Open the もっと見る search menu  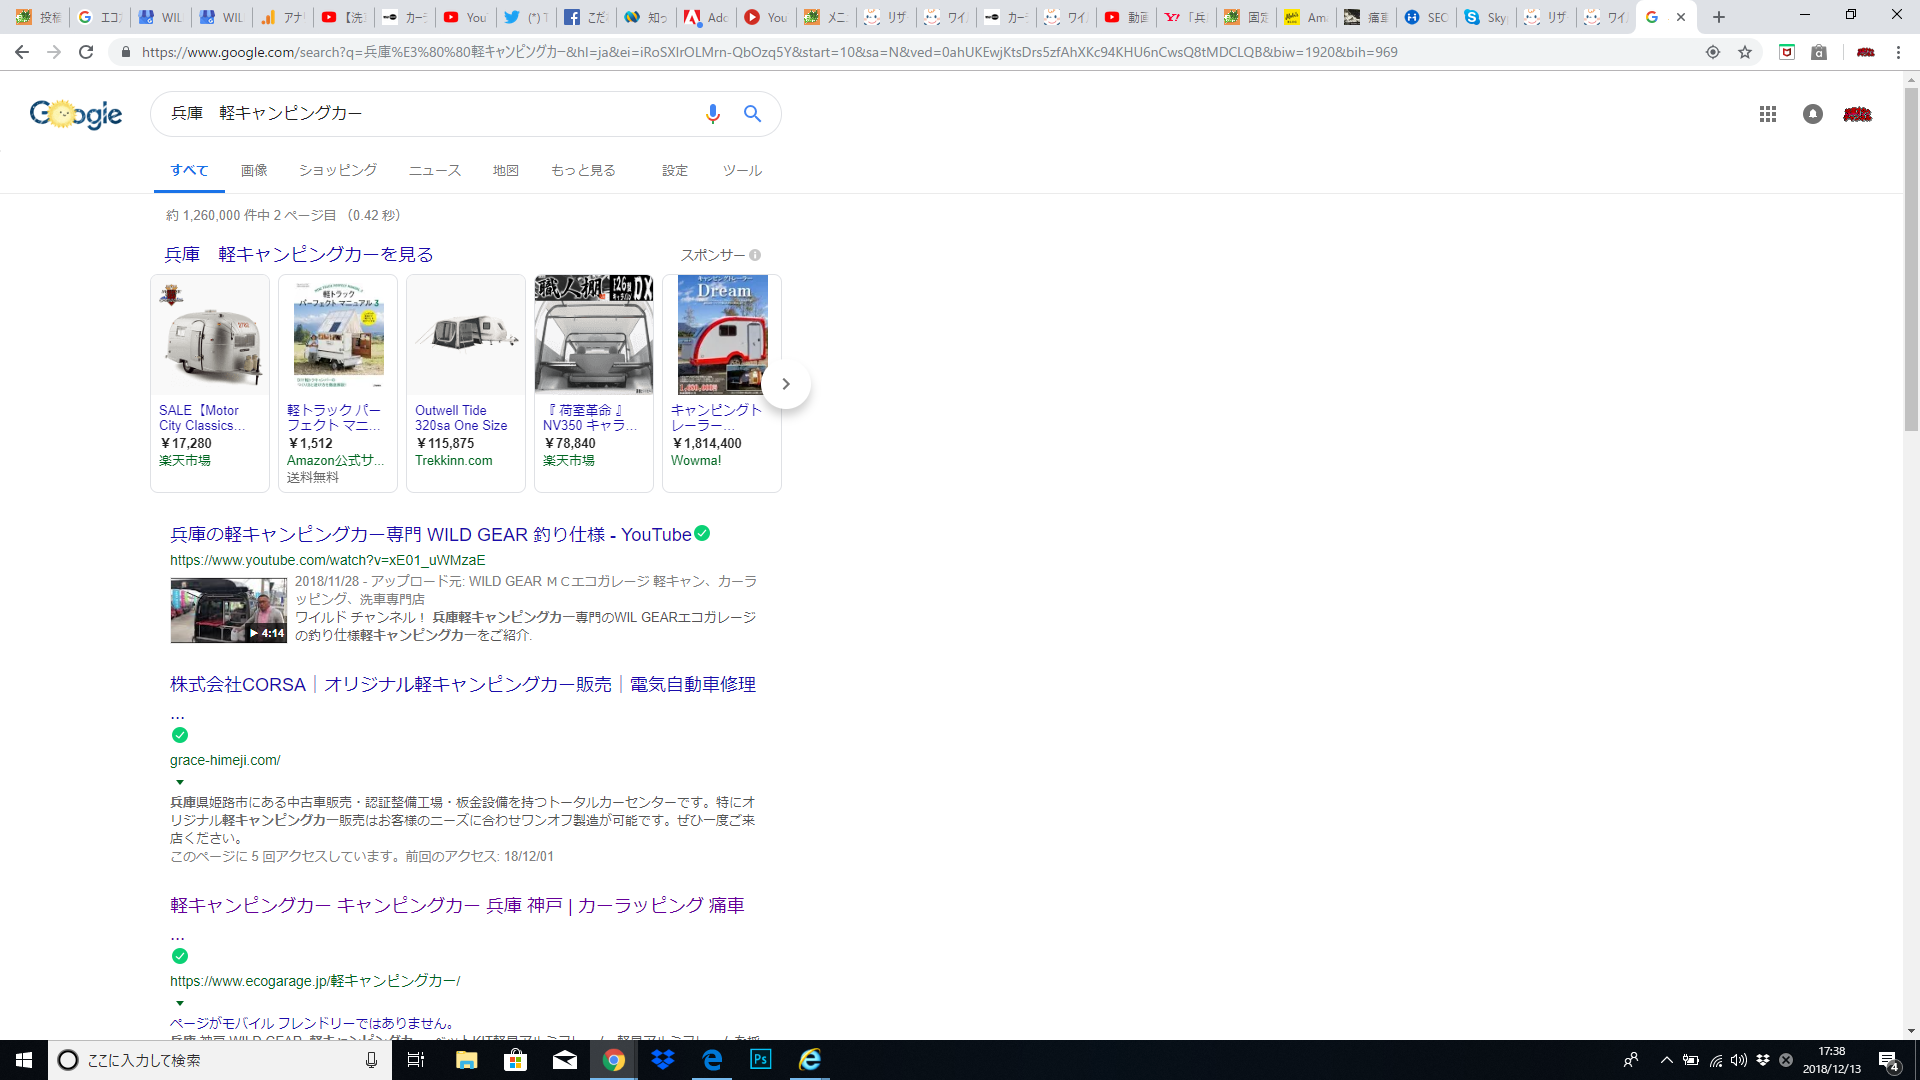(x=583, y=170)
